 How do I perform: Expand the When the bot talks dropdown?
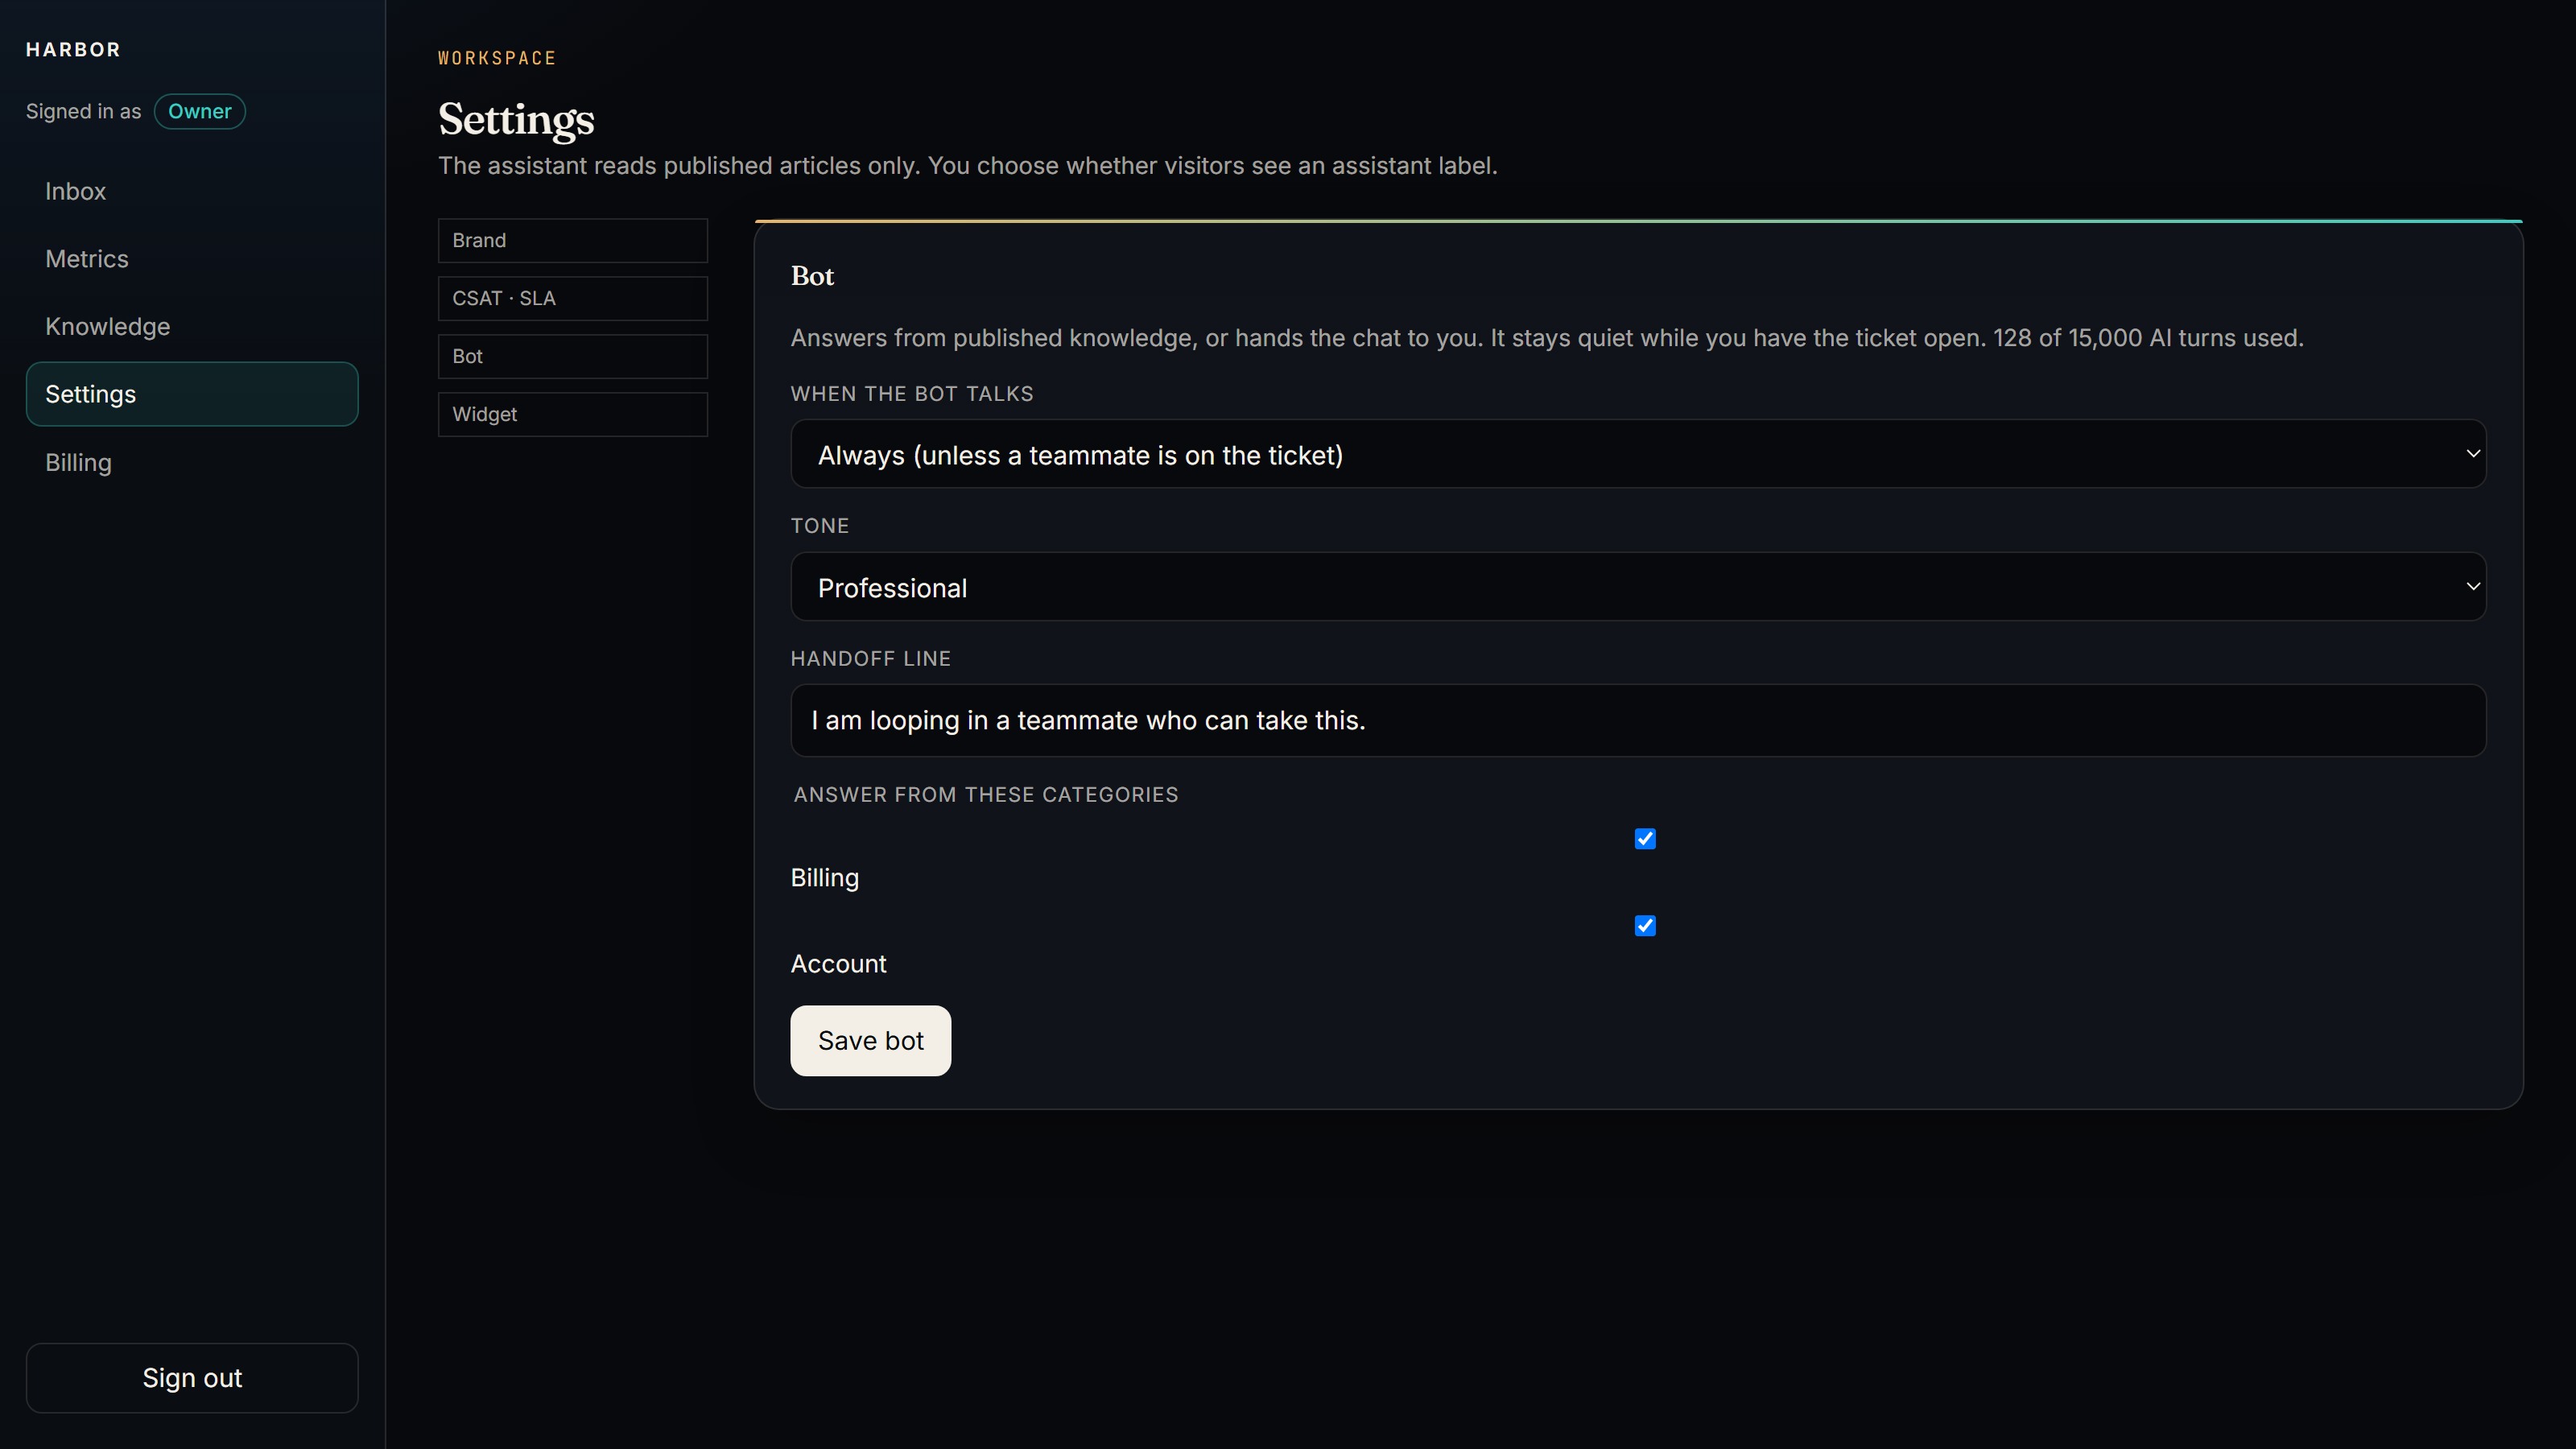(1638, 454)
